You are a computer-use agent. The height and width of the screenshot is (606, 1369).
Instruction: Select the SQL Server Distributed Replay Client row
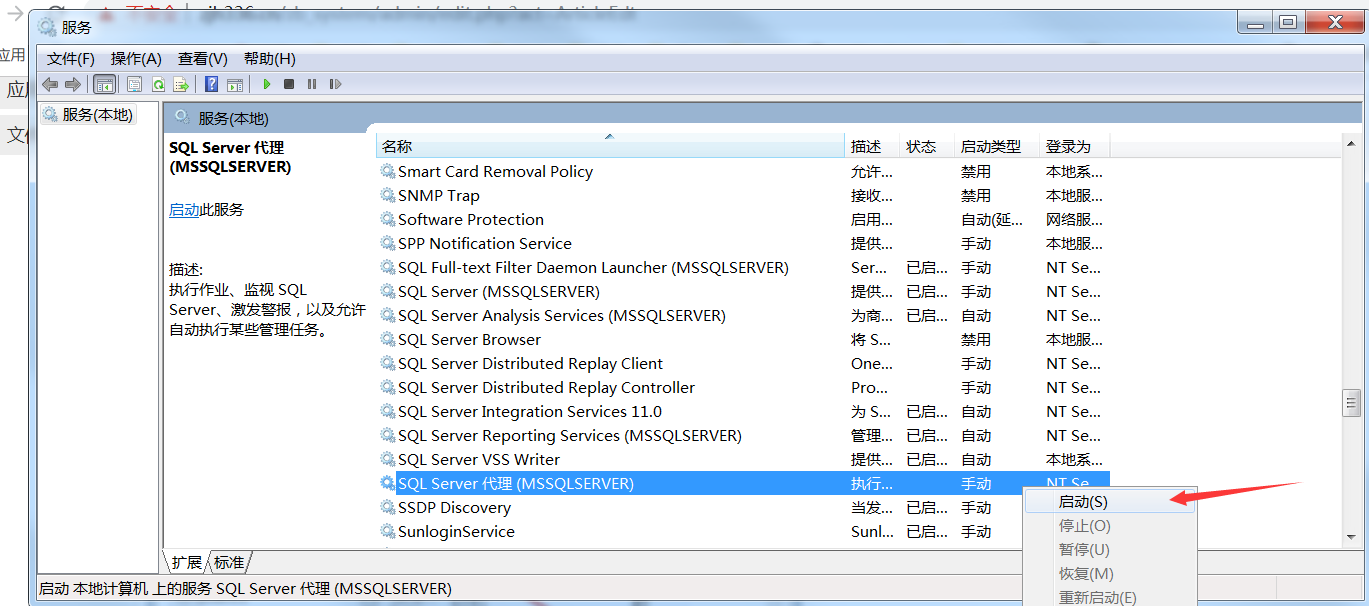(x=743, y=364)
